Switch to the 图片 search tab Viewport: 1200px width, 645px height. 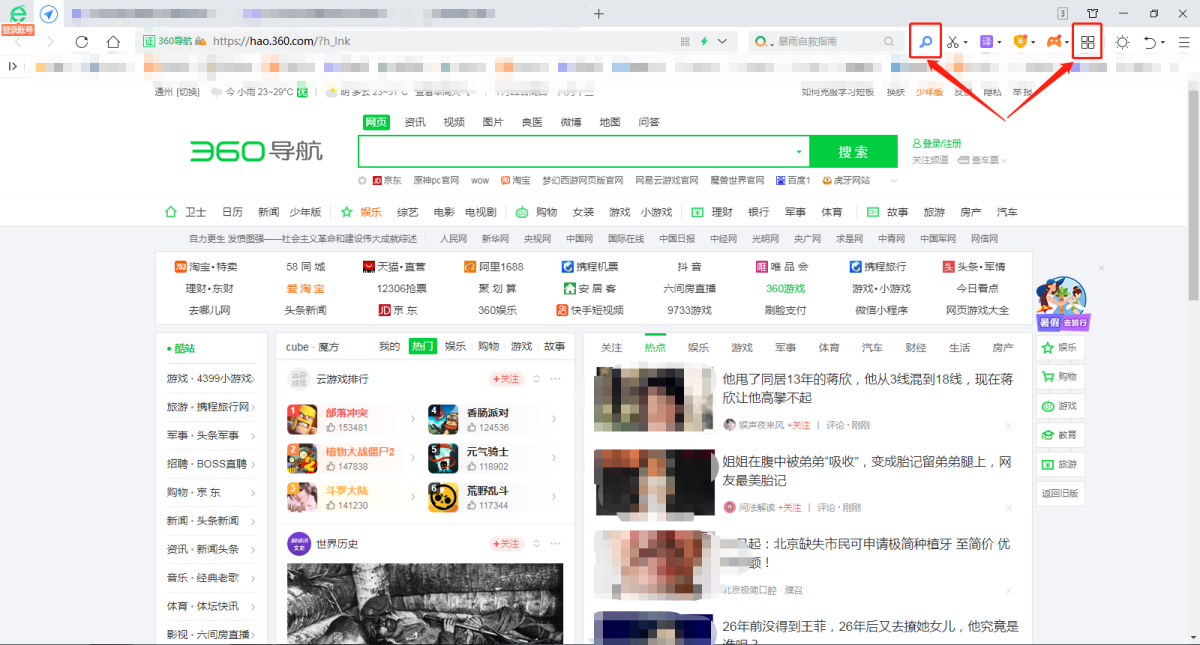(493, 122)
